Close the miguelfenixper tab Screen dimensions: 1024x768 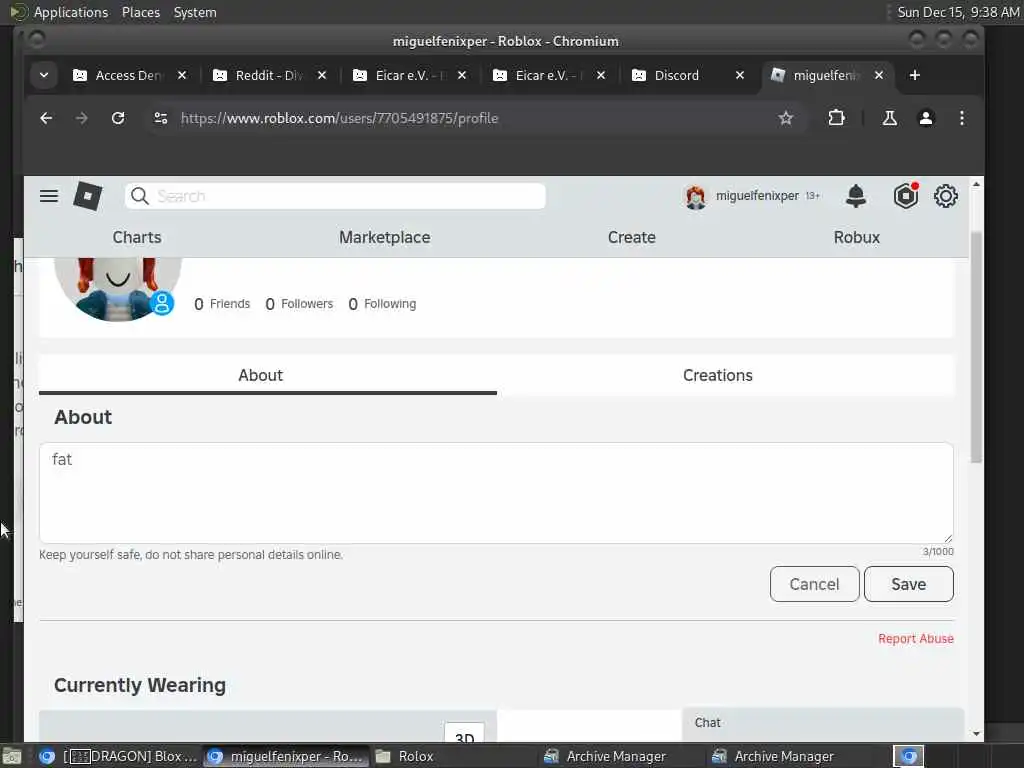[879, 75]
